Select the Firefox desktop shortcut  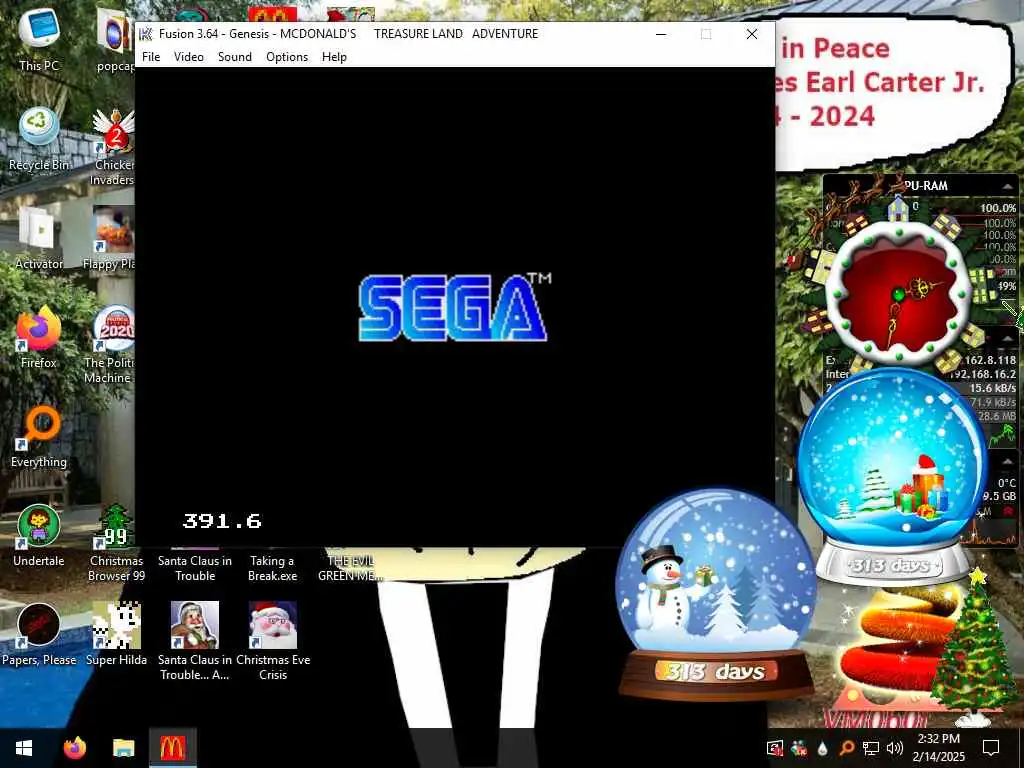point(39,338)
